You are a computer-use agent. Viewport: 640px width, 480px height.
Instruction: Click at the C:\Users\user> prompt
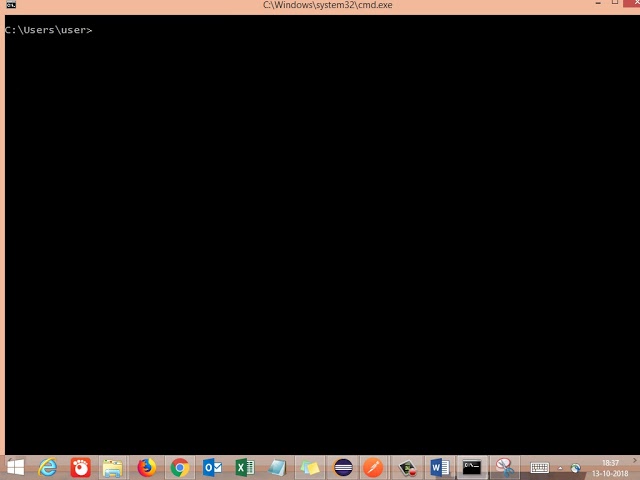(49, 30)
